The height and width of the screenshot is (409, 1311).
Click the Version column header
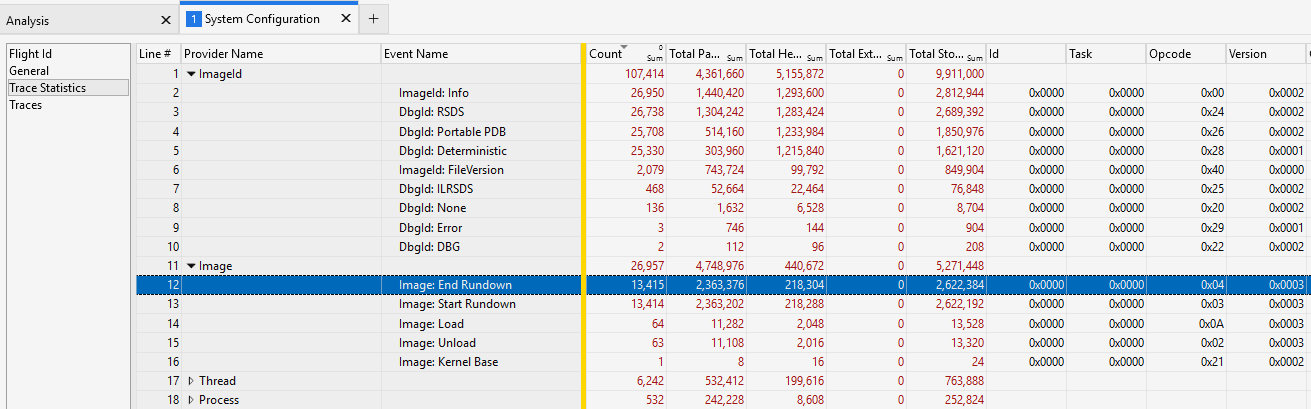pos(1266,54)
